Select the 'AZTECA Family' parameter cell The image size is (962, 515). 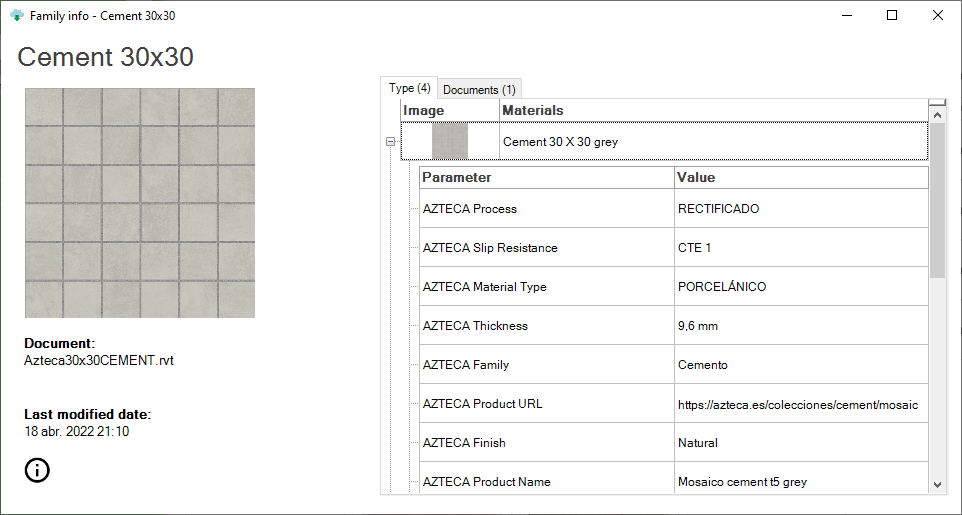click(x=547, y=365)
